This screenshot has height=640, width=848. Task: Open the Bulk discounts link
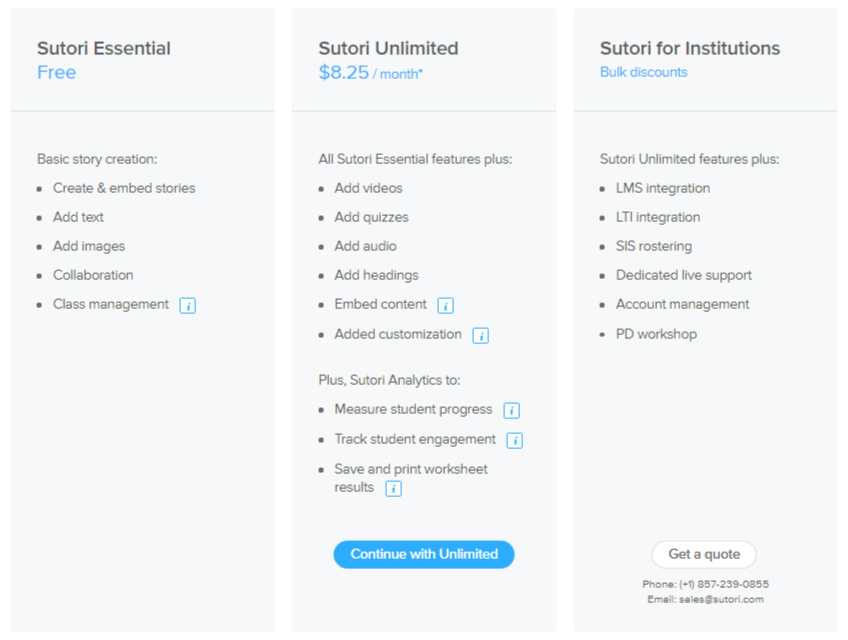643,72
